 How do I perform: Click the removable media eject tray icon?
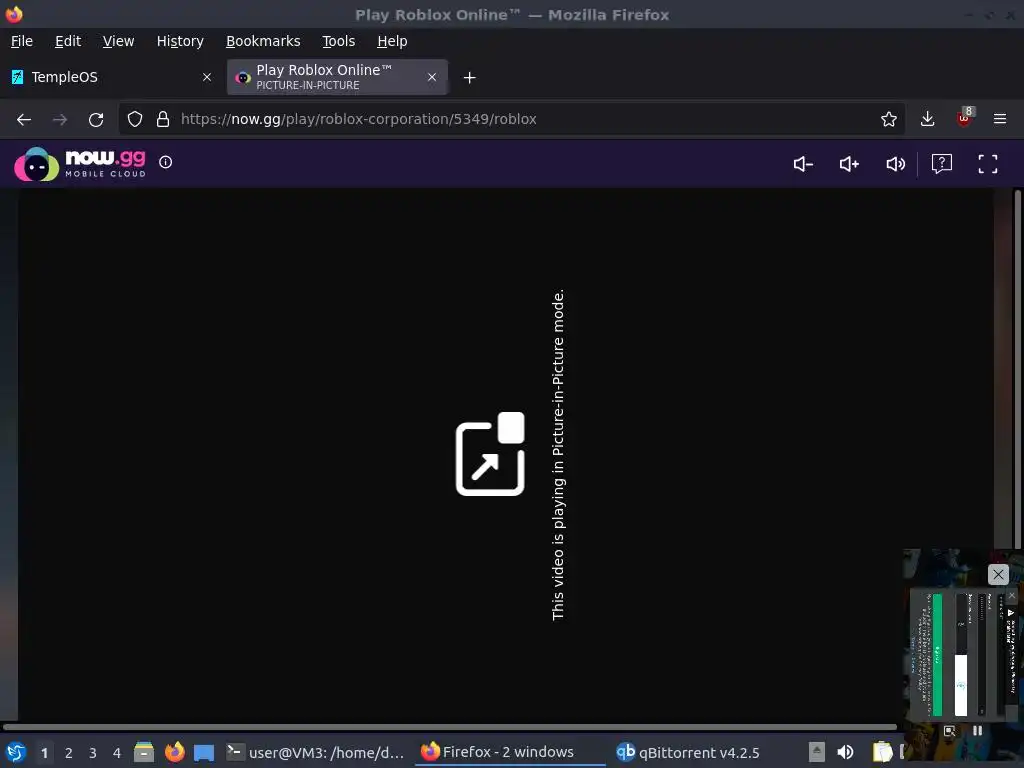[816, 752]
